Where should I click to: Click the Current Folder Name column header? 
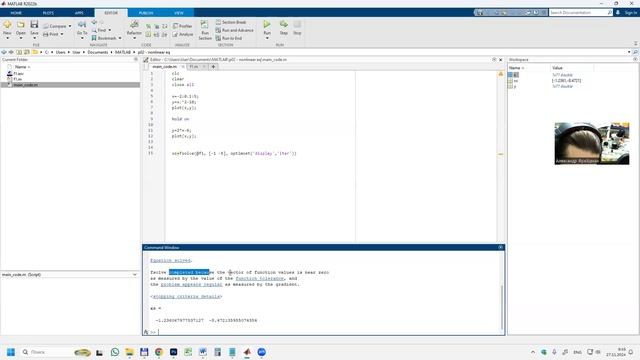20,67
